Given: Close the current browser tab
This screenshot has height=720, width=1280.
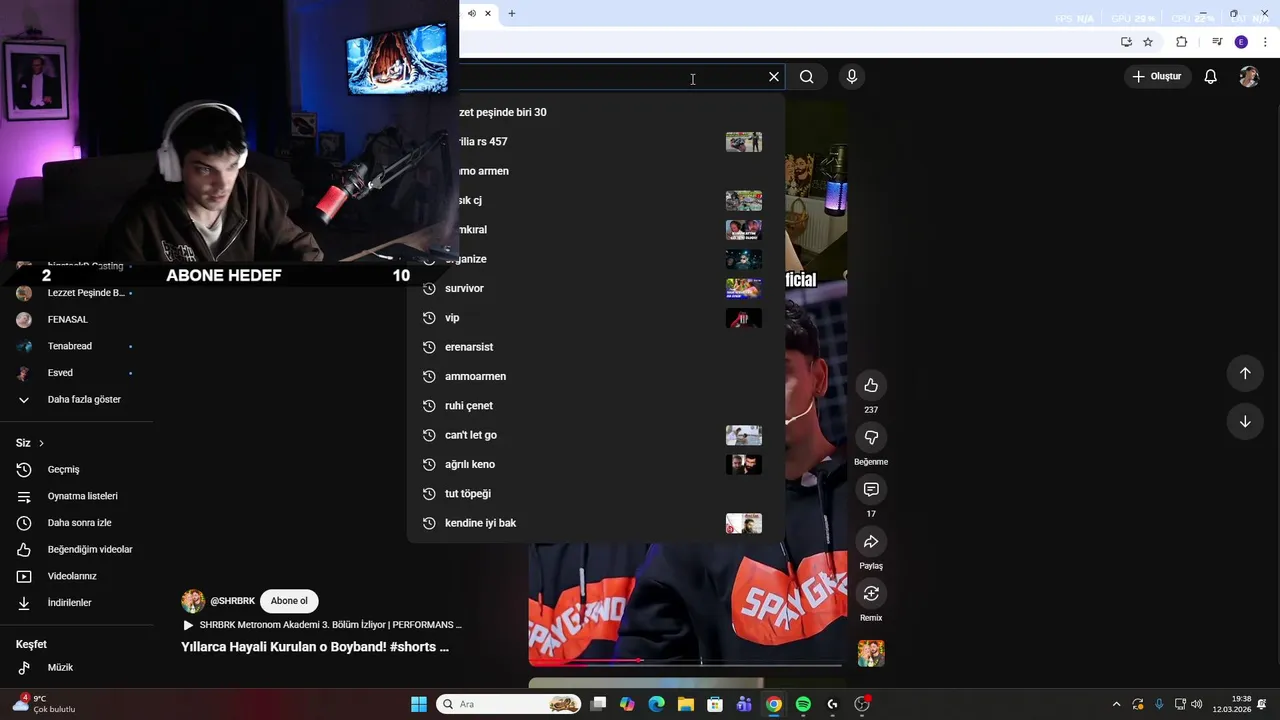Looking at the screenshot, I should click(488, 13).
